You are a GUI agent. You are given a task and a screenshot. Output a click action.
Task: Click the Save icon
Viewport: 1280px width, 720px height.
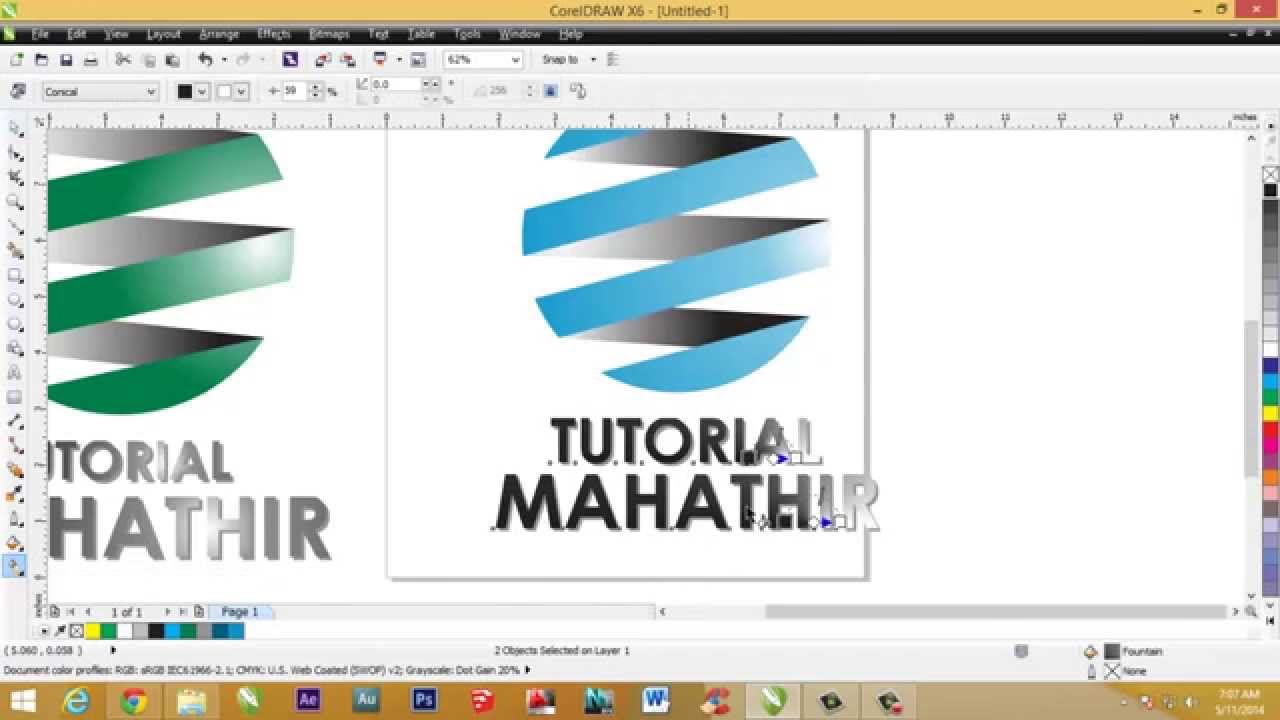click(x=66, y=60)
